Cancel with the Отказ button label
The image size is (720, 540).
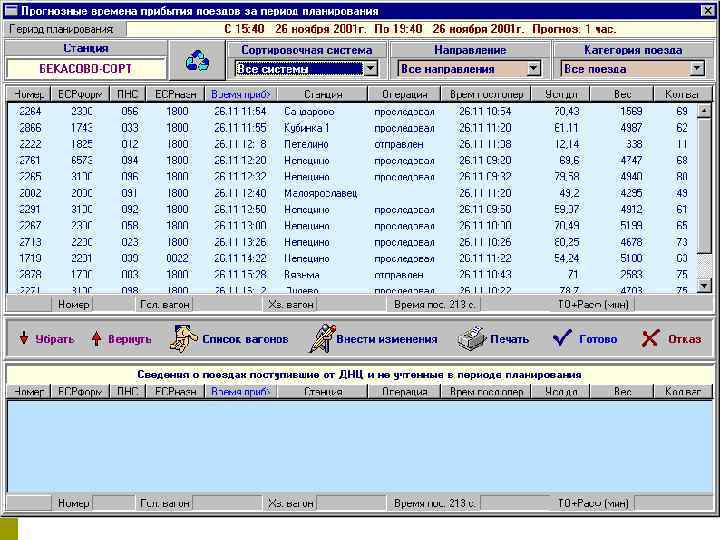685,339
